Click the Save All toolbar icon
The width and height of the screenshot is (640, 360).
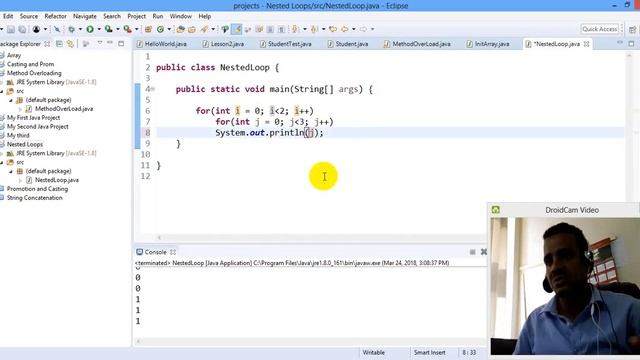pyautogui.click(x=22, y=29)
